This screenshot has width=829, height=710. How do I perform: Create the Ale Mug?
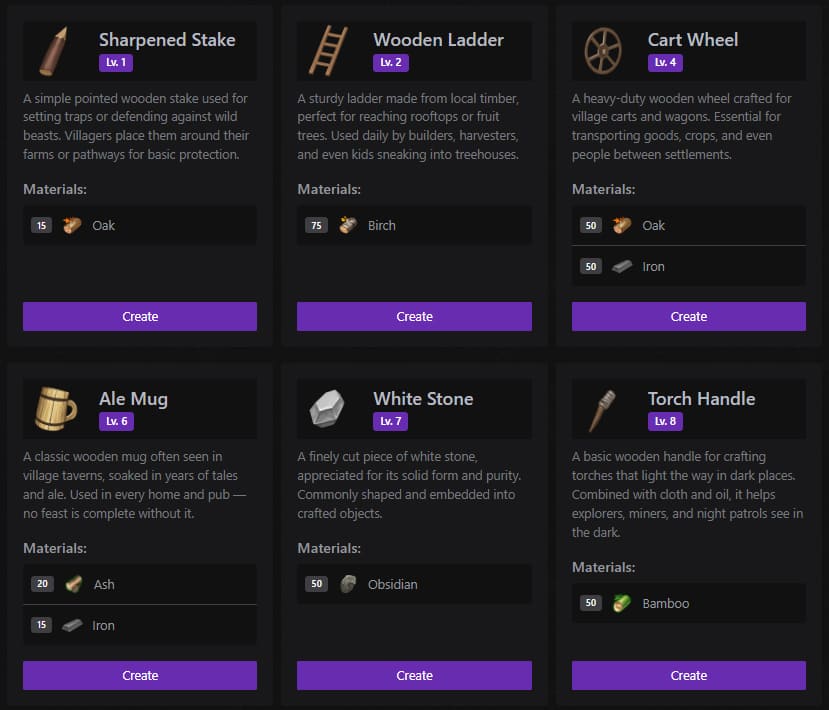click(140, 675)
